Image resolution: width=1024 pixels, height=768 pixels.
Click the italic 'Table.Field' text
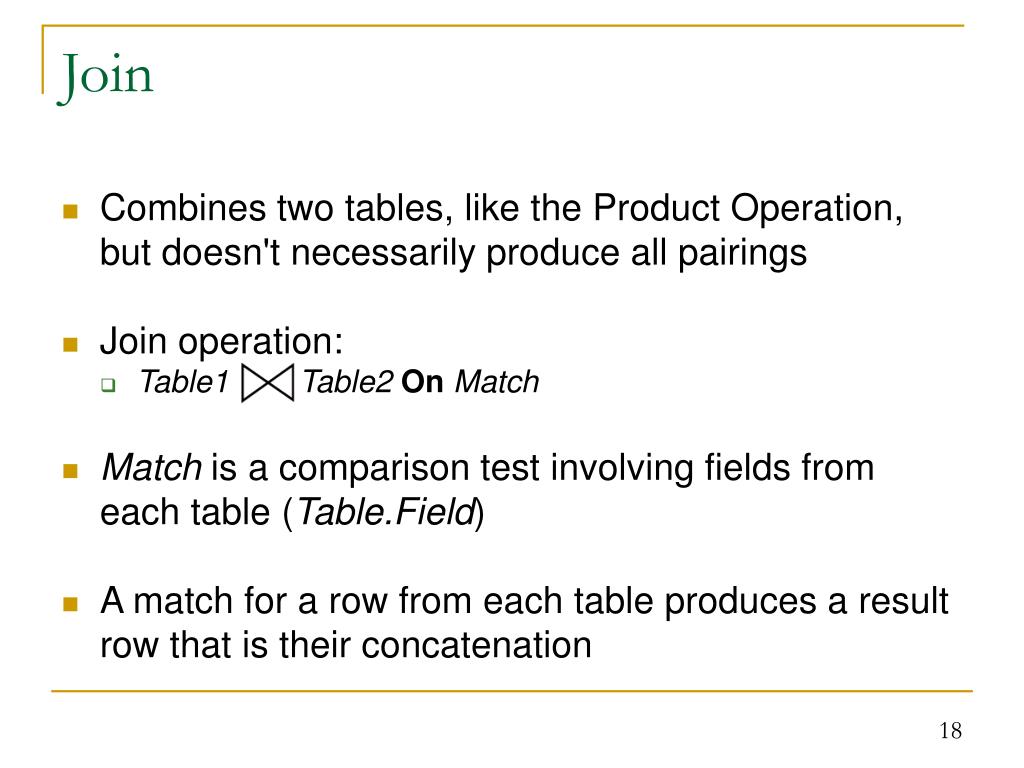387,512
